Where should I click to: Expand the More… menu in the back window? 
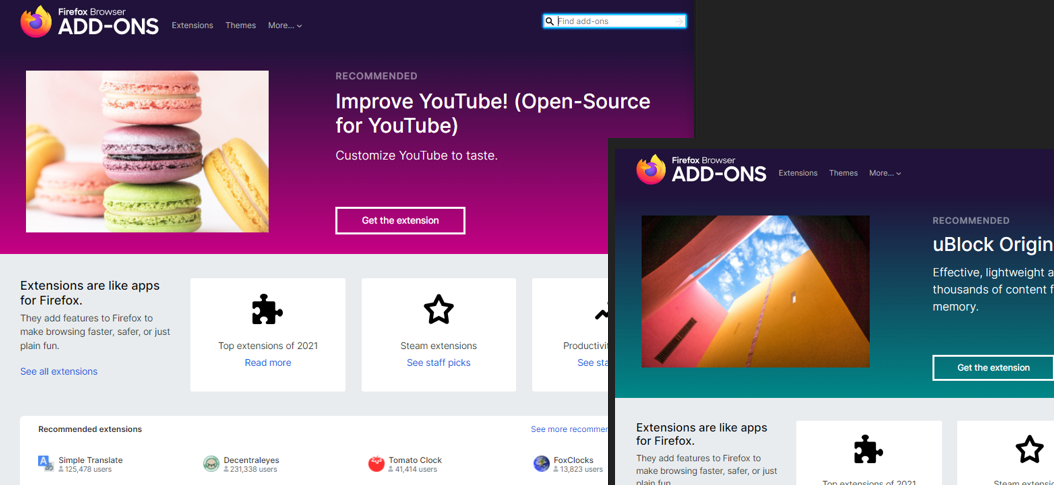click(285, 26)
